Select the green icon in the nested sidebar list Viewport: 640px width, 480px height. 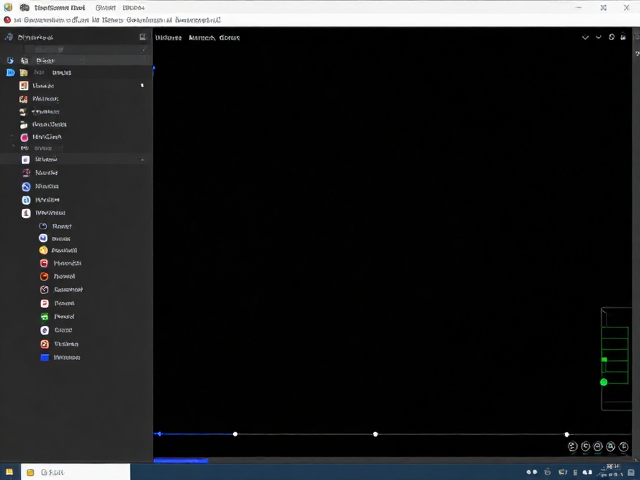pos(44,317)
